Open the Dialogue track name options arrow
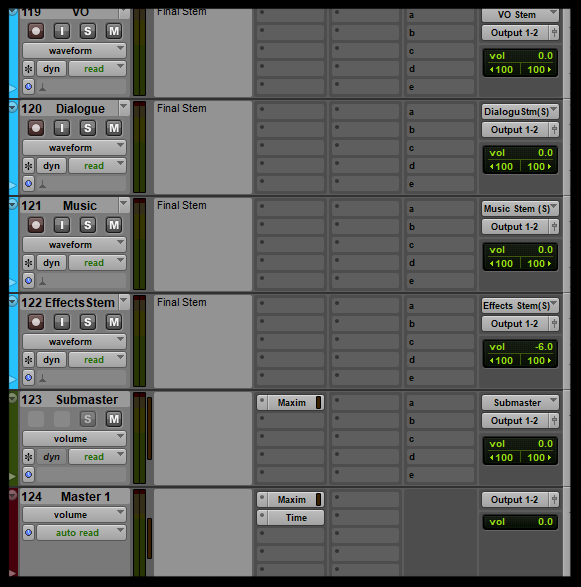 click(x=124, y=108)
